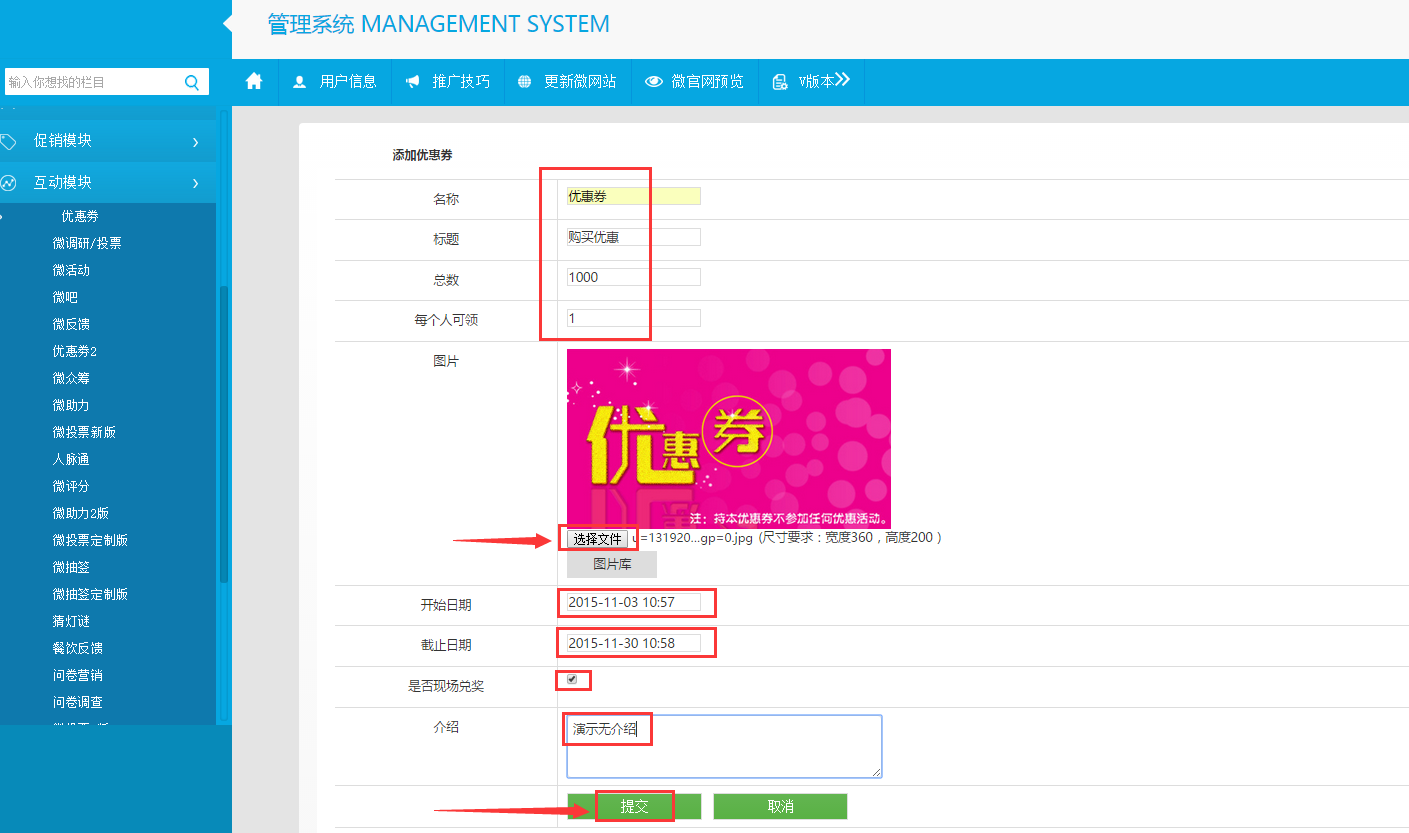This screenshot has height=833, width=1409.
Task: Click the 开始日期 date input field
Action: click(634, 603)
